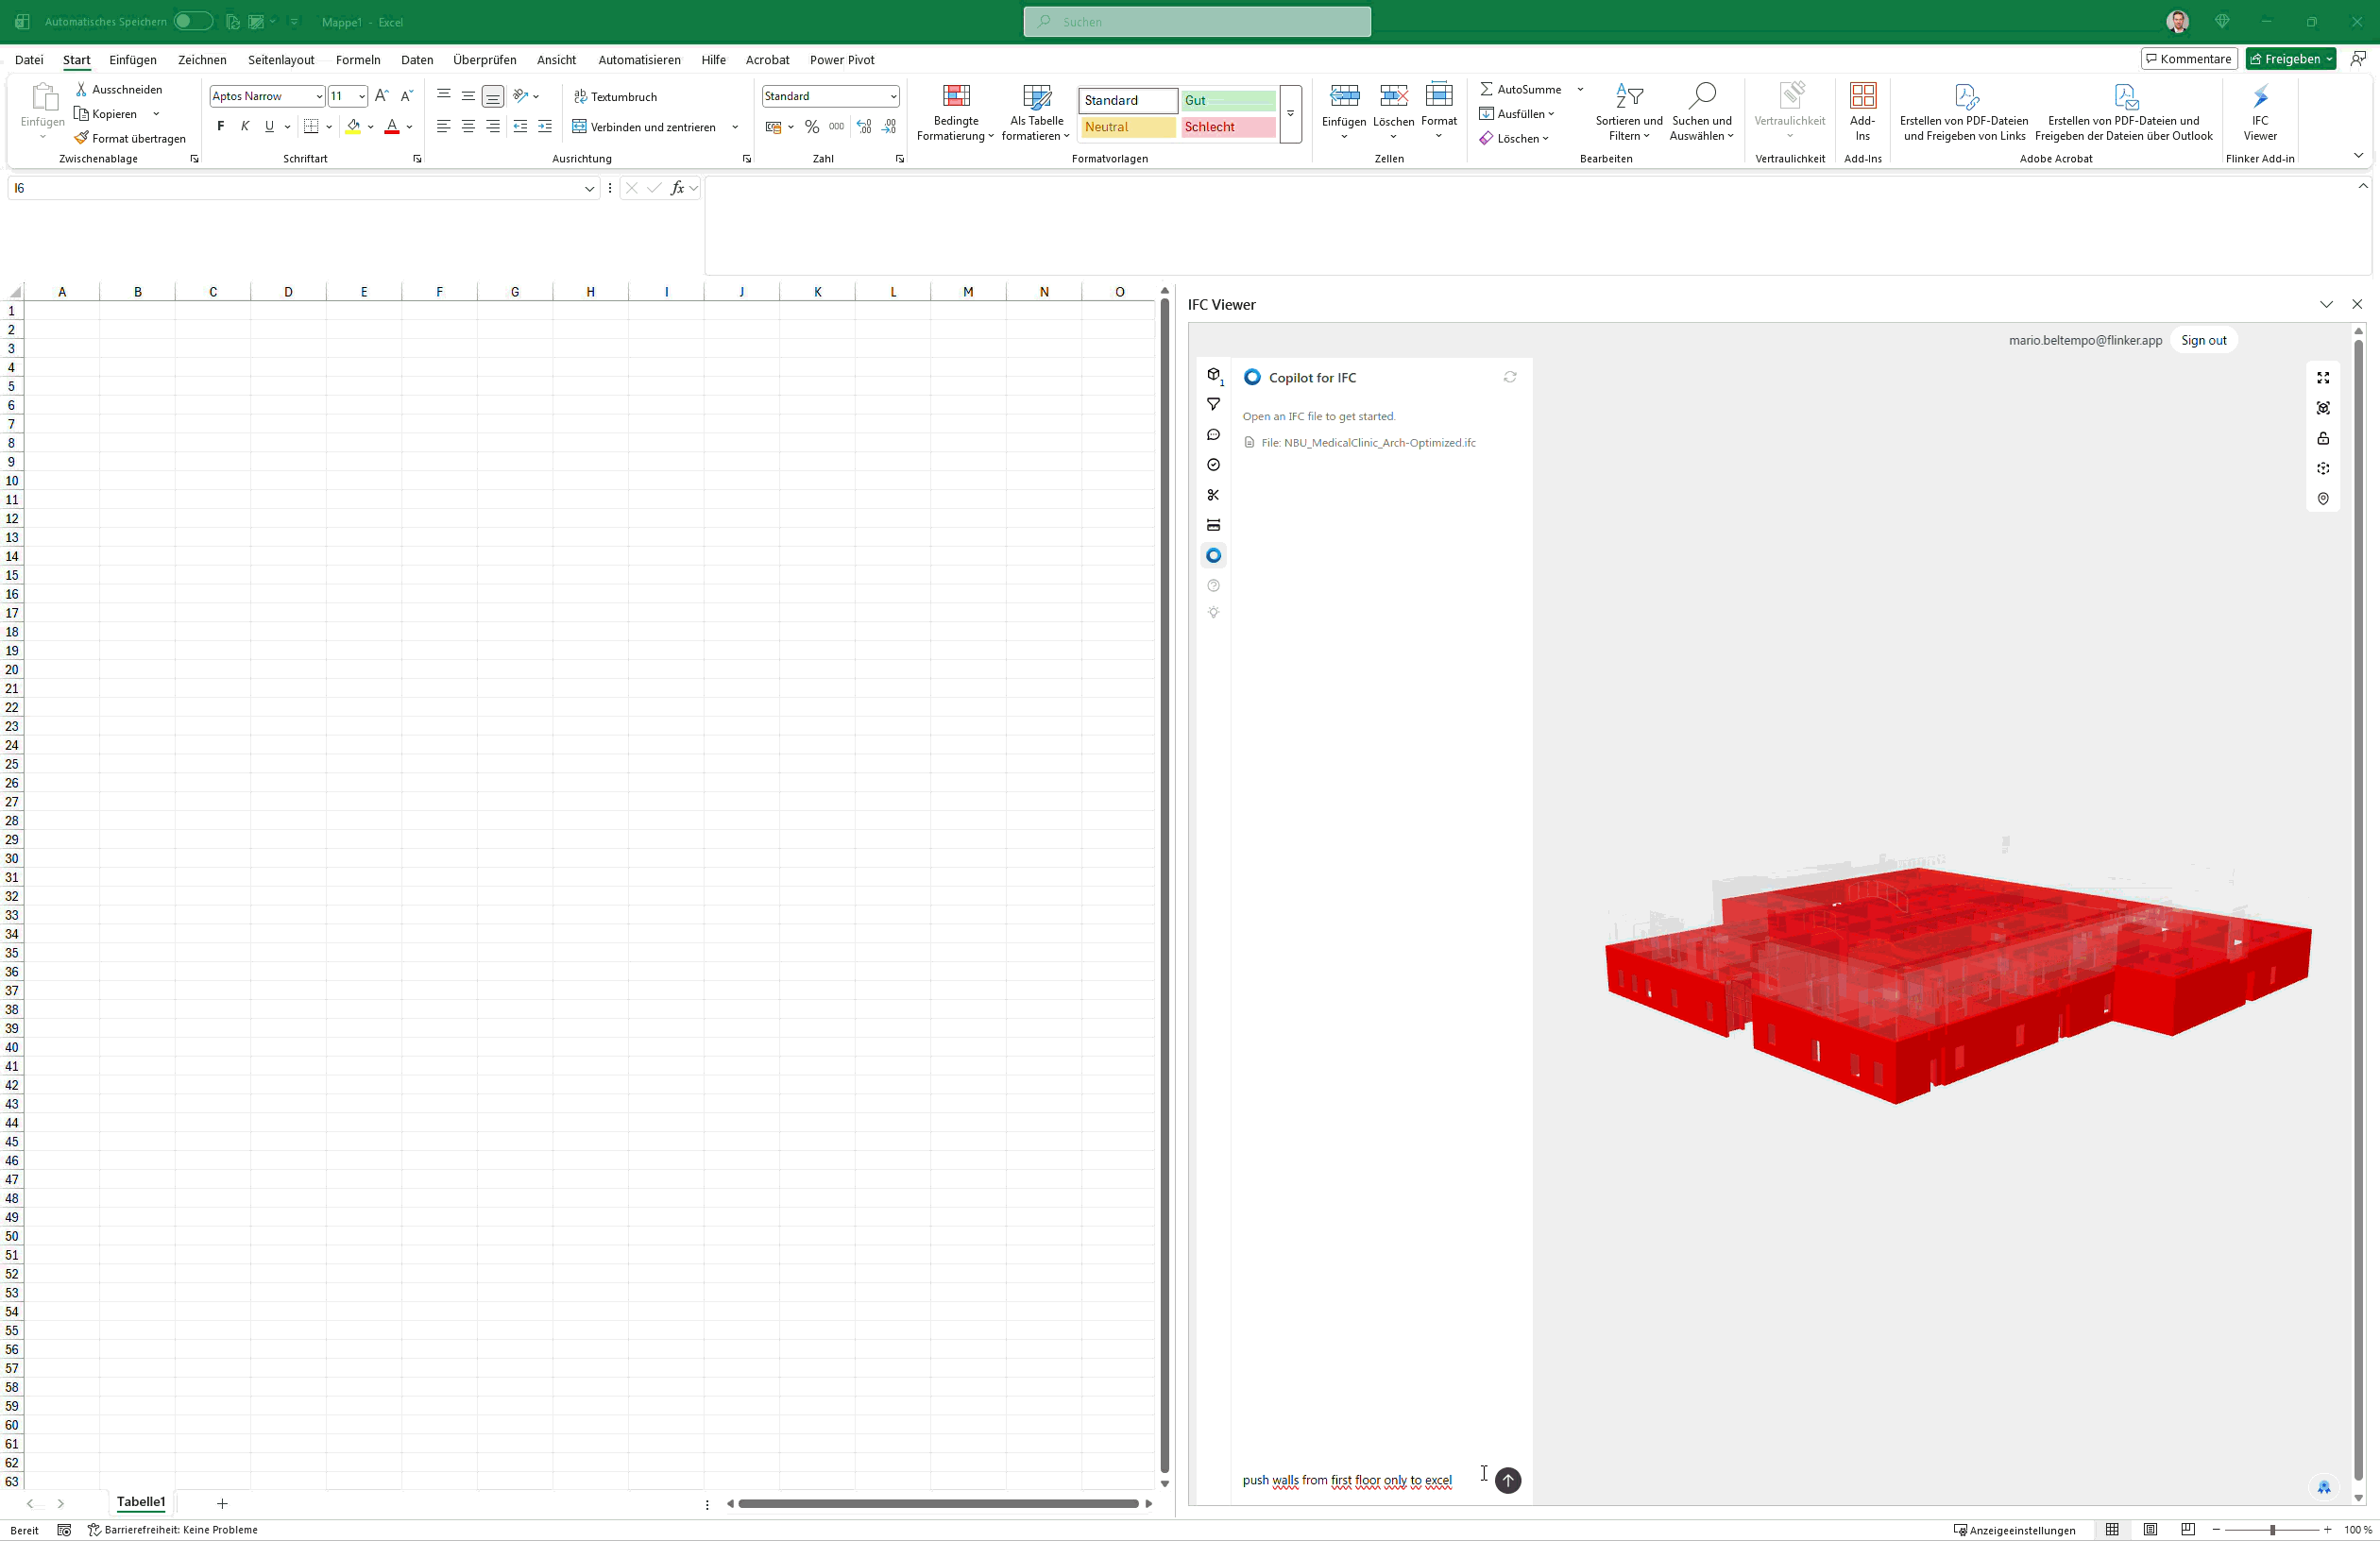2380x1541 pixels.
Task: Open the font name dropdown Aptos Narrow
Action: pos(319,96)
